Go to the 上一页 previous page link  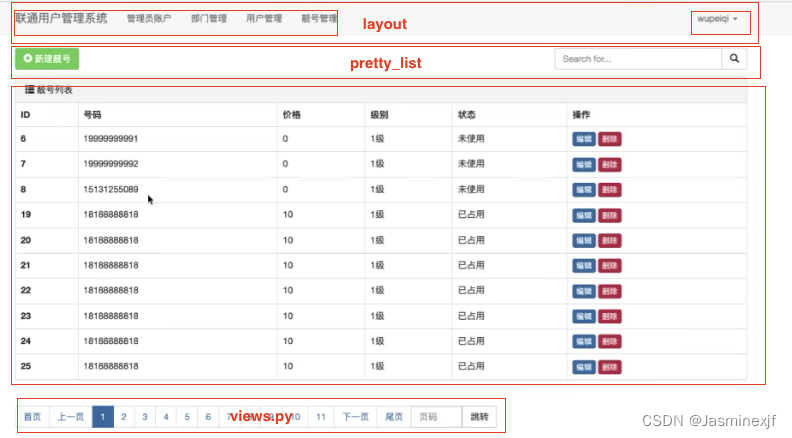click(x=70, y=417)
